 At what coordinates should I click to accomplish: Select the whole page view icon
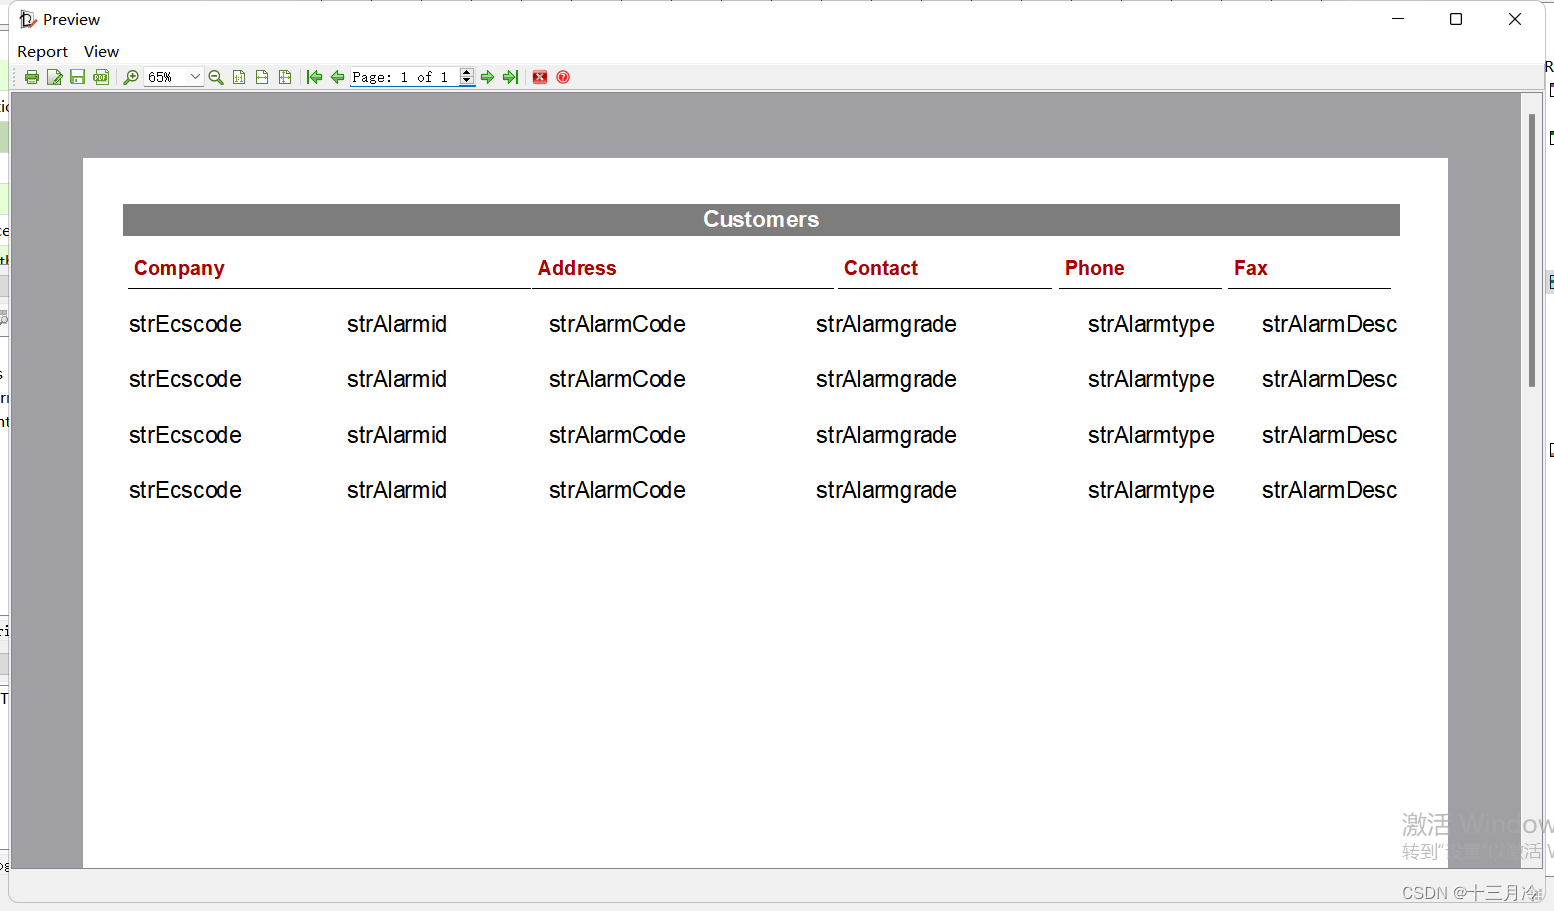(285, 76)
